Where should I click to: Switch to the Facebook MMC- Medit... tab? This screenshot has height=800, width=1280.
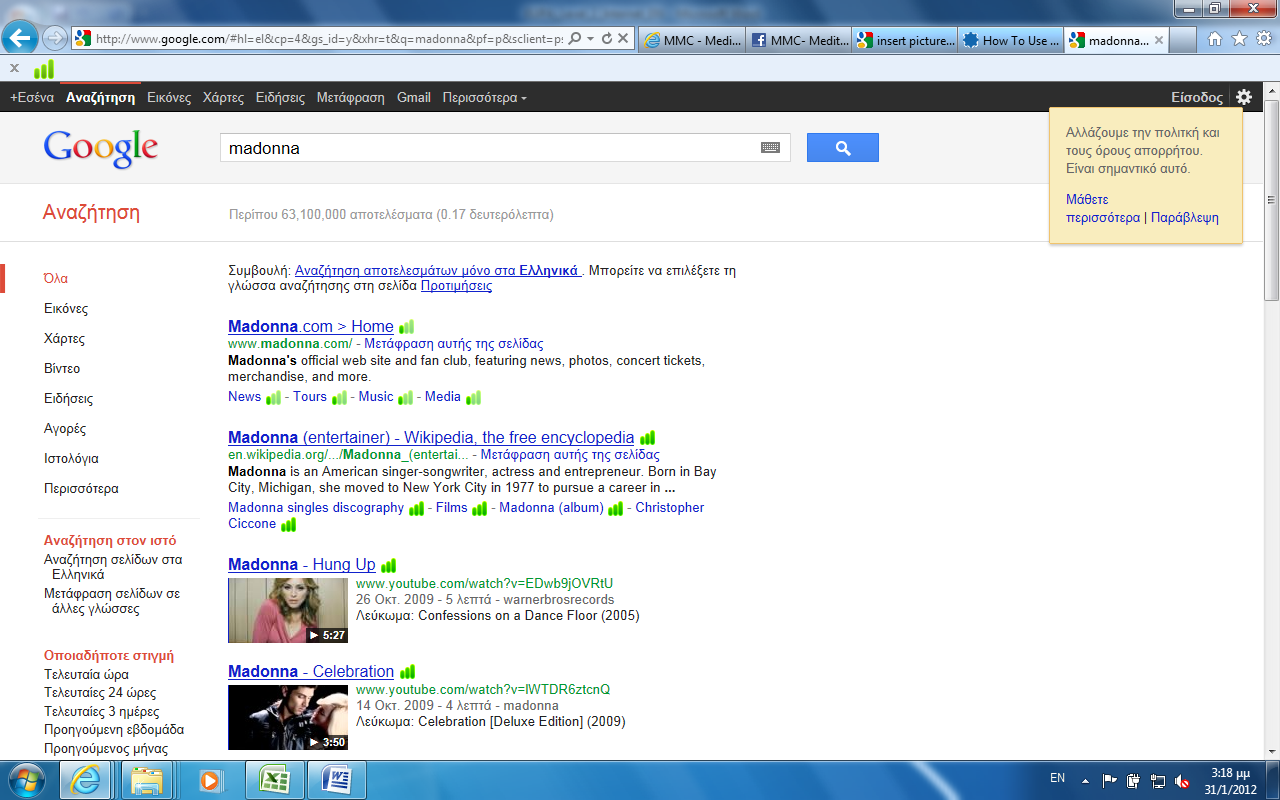798,41
